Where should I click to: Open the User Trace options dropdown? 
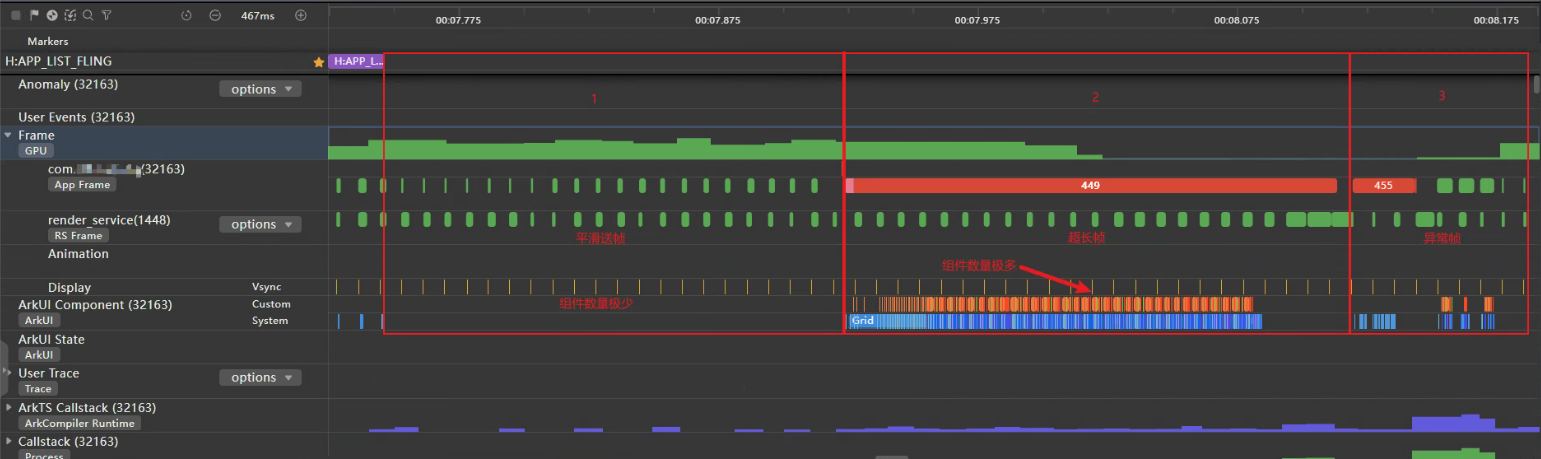[260, 377]
